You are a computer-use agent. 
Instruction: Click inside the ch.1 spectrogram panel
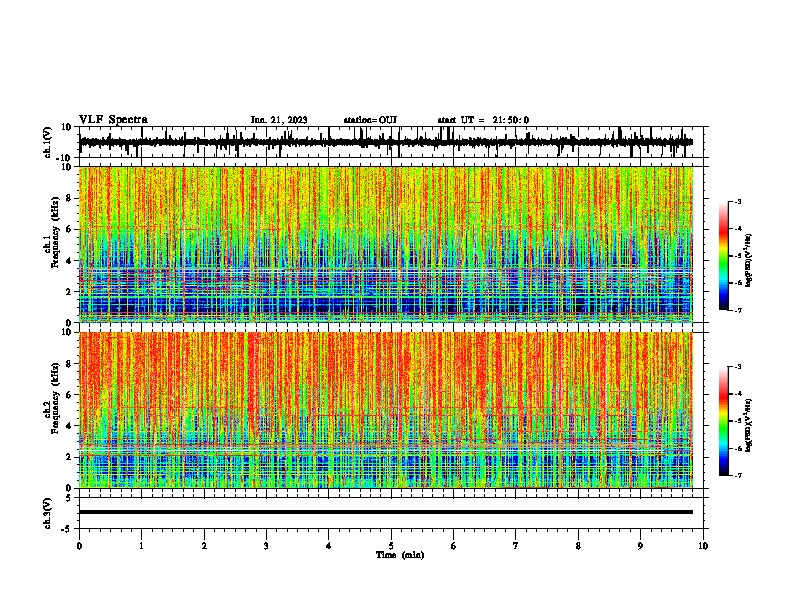click(386, 244)
